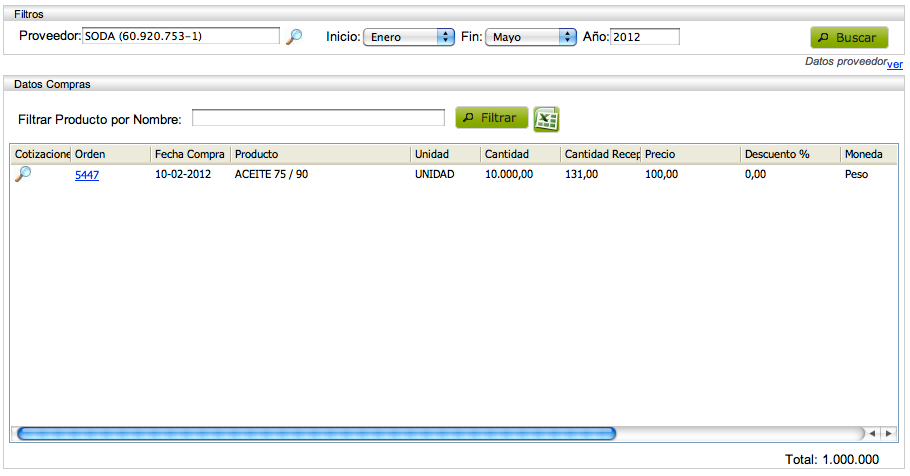This screenshot has height=476, width=910.
Task: Click the Cotizaciones column header
Action: [41, 154]
